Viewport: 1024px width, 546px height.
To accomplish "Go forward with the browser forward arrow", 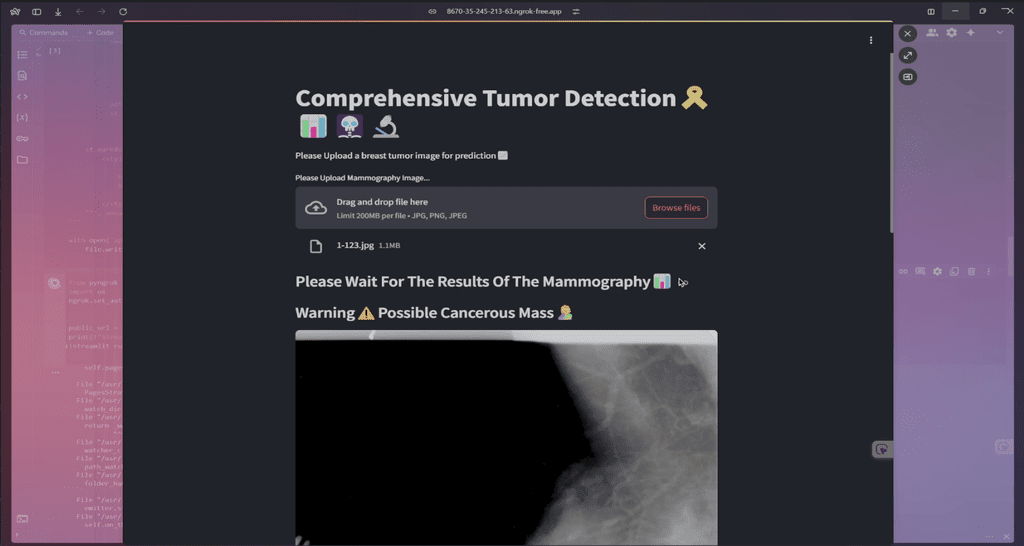I will coord(101,12).
